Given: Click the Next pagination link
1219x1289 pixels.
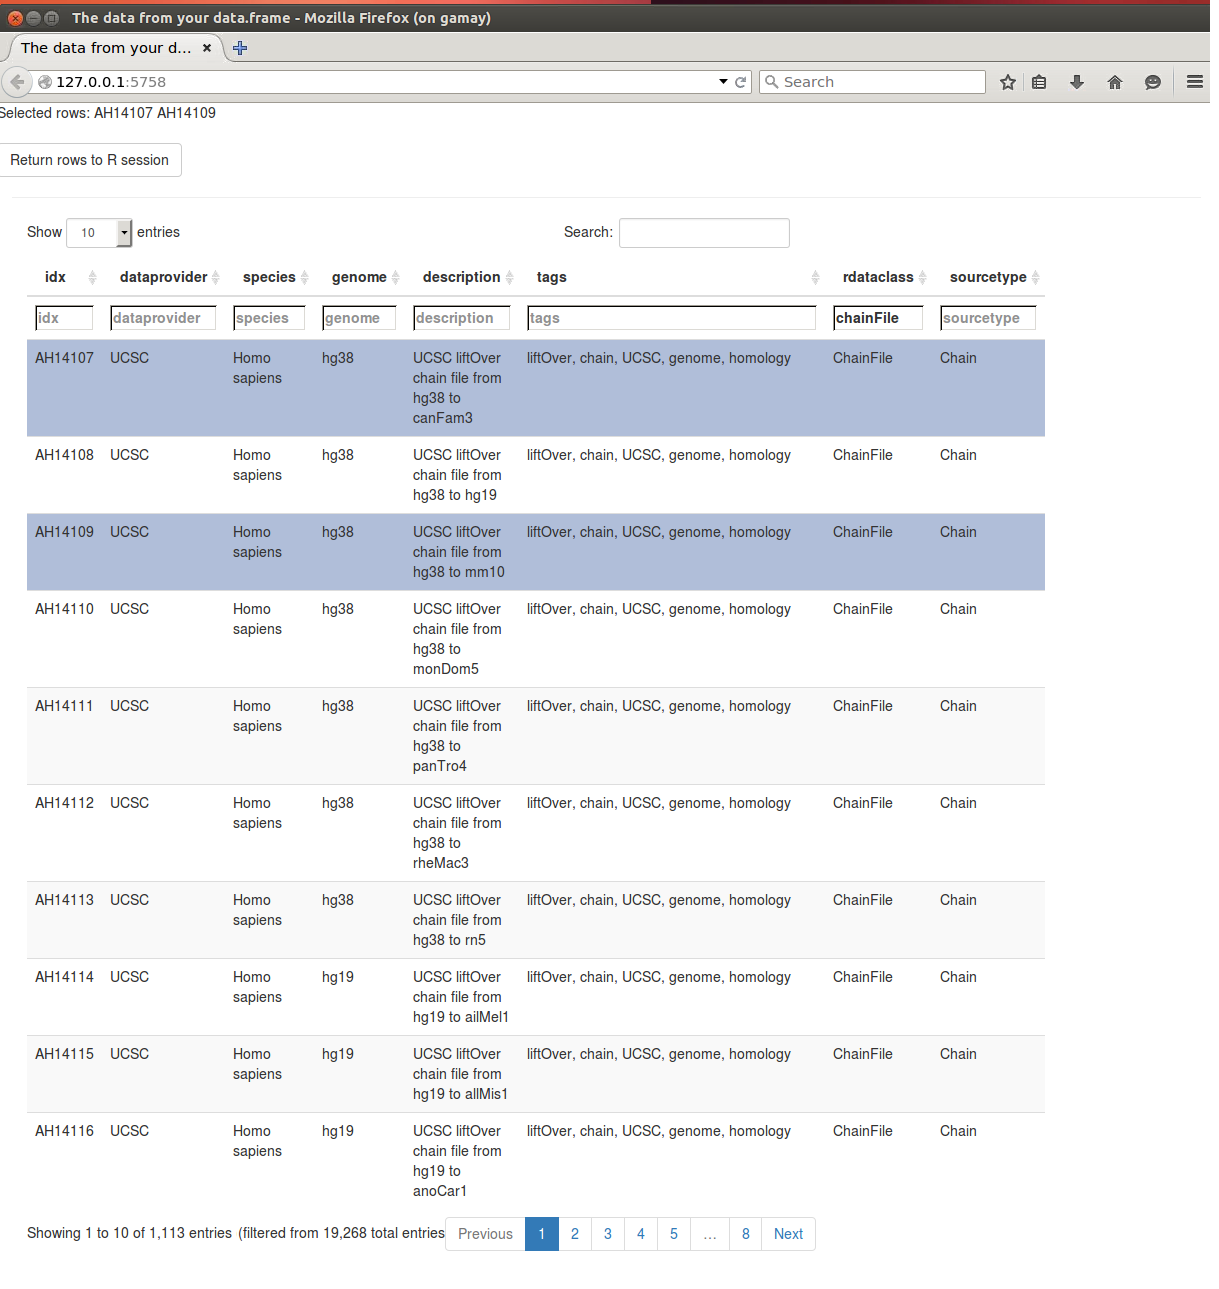Looking at the screenshot, I should 788,1234.
